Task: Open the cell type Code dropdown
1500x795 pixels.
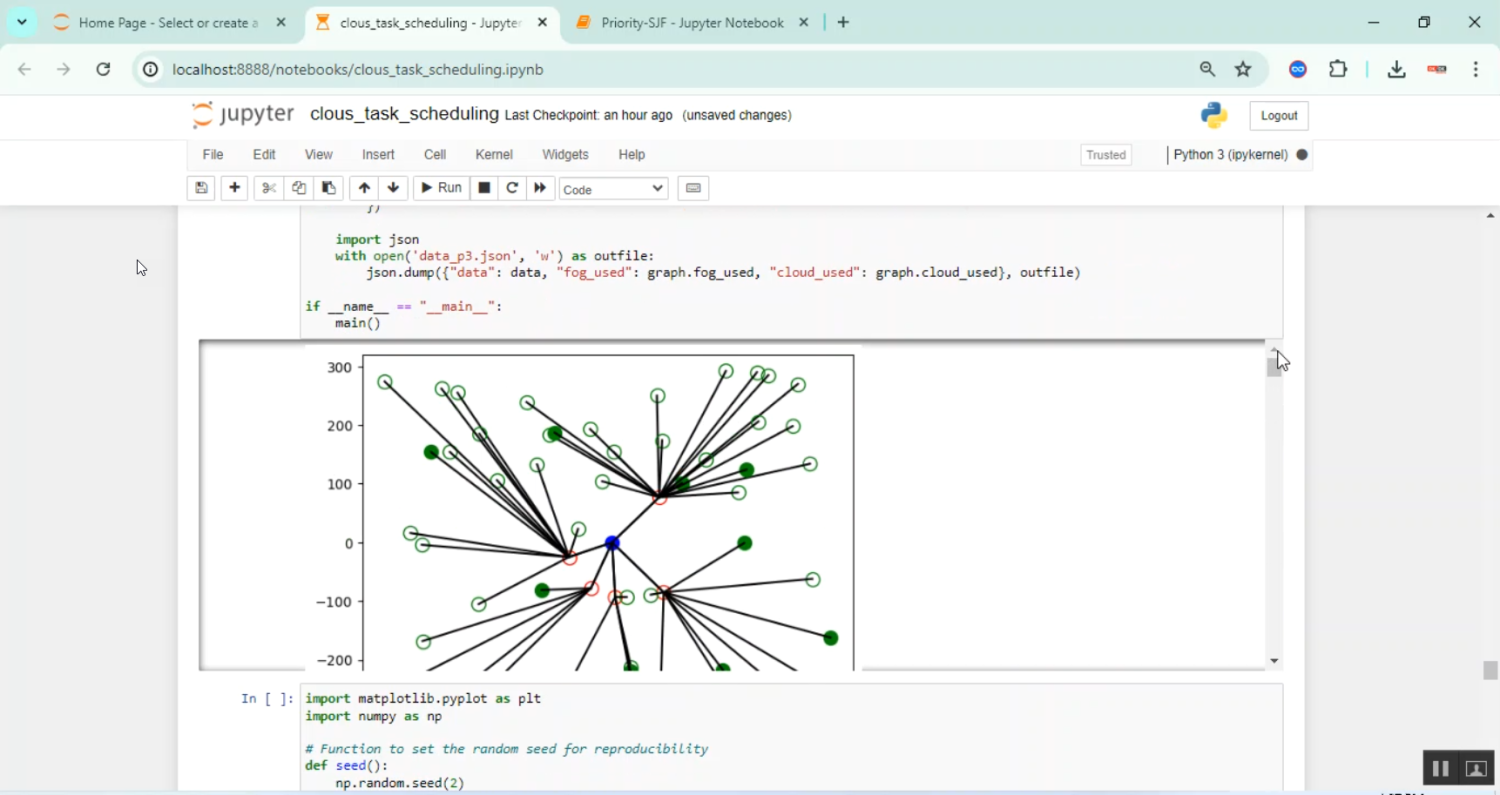Action: click(x=612, y=188)
